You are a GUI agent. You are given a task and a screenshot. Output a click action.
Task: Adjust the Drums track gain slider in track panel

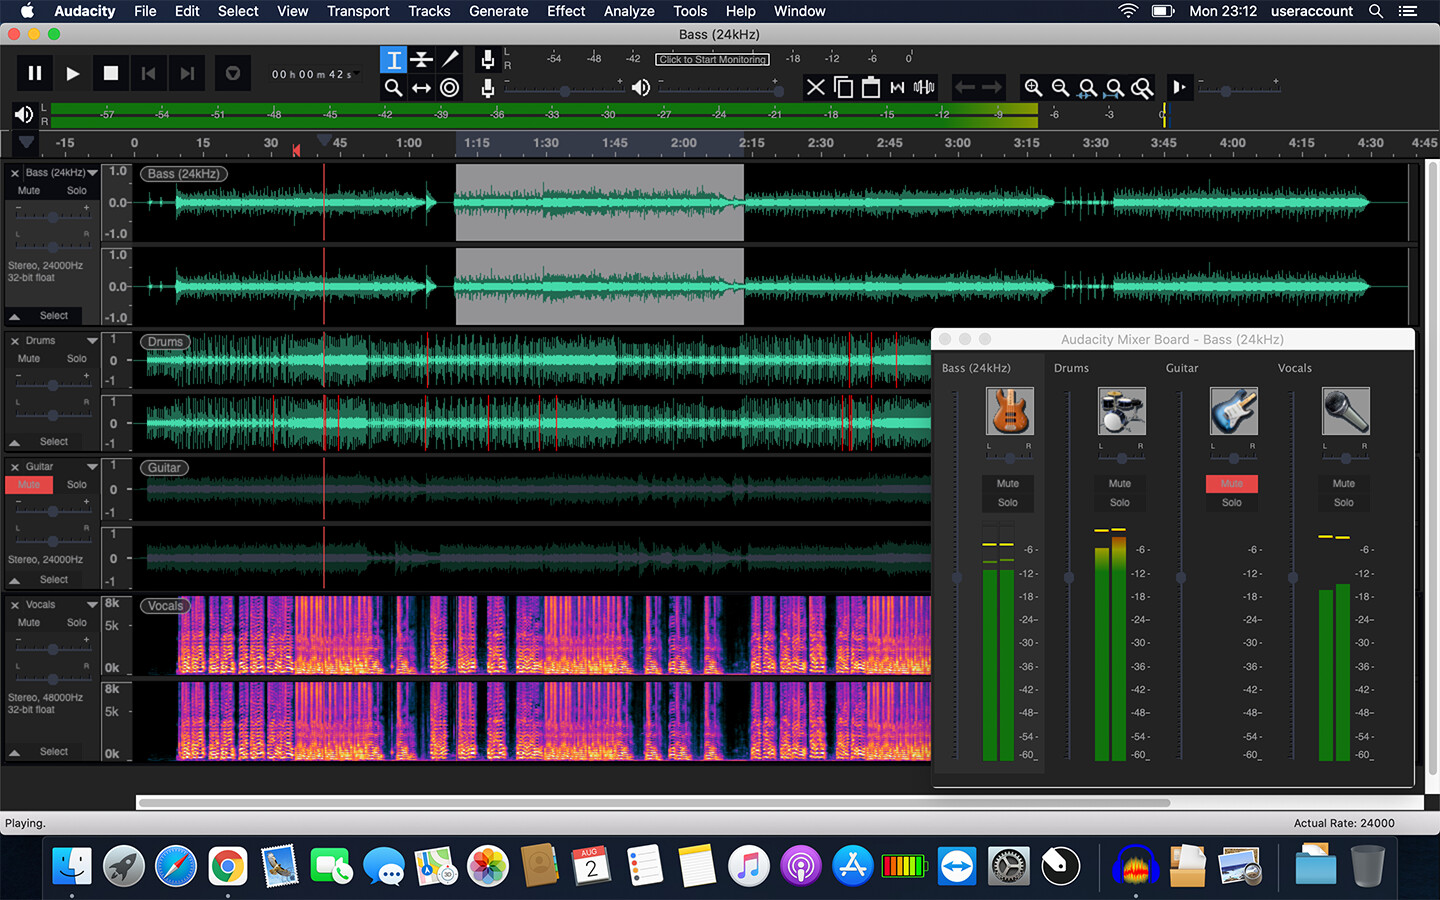click(52, 384)
